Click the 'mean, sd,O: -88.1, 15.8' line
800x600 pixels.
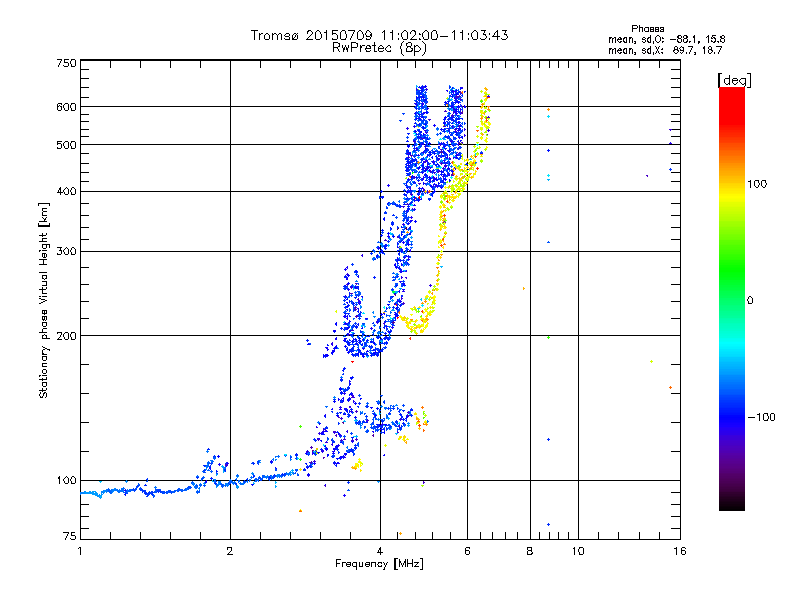[666, 39]
